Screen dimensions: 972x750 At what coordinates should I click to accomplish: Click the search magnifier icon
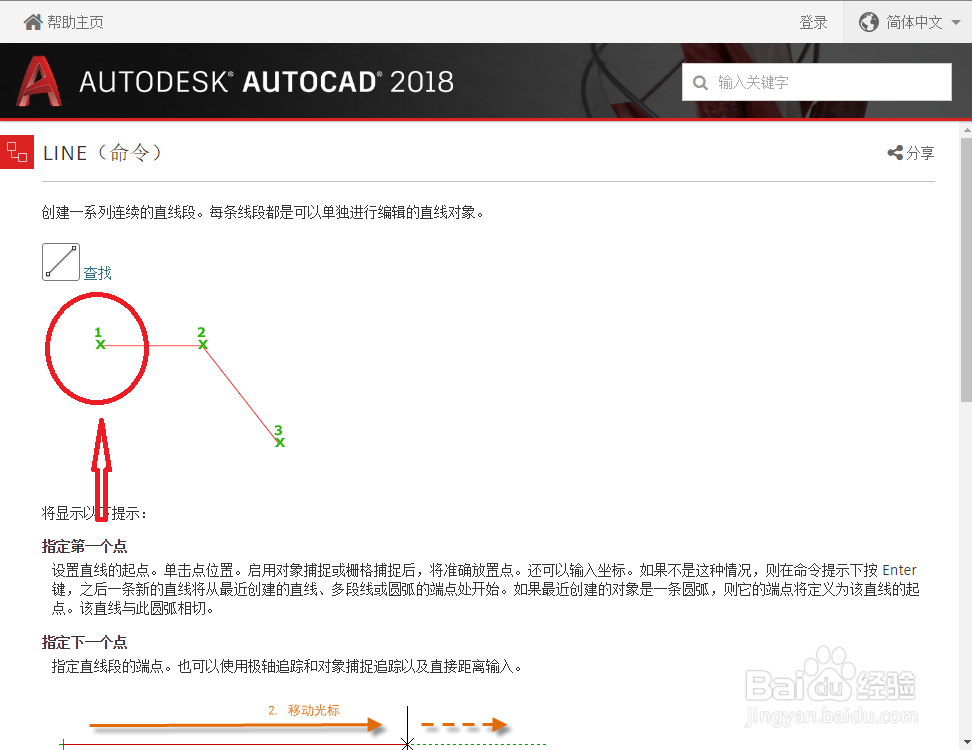click(700, 82)
